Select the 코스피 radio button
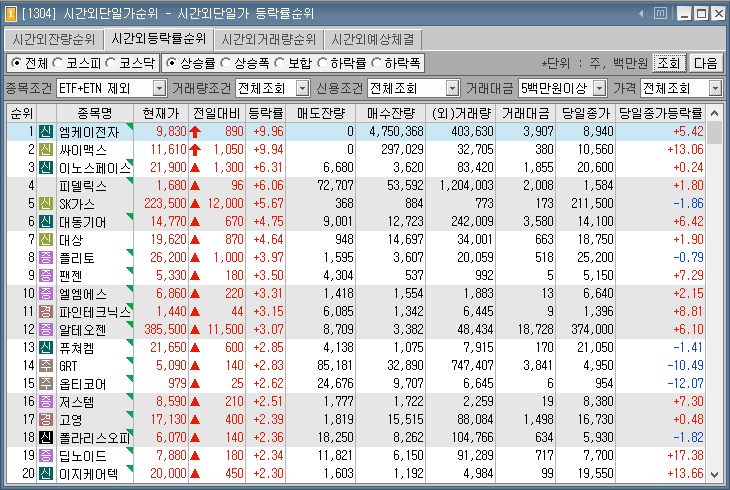The height and width of the screenshot is (490, 730). pyautogui.click(x=57, y=62)
